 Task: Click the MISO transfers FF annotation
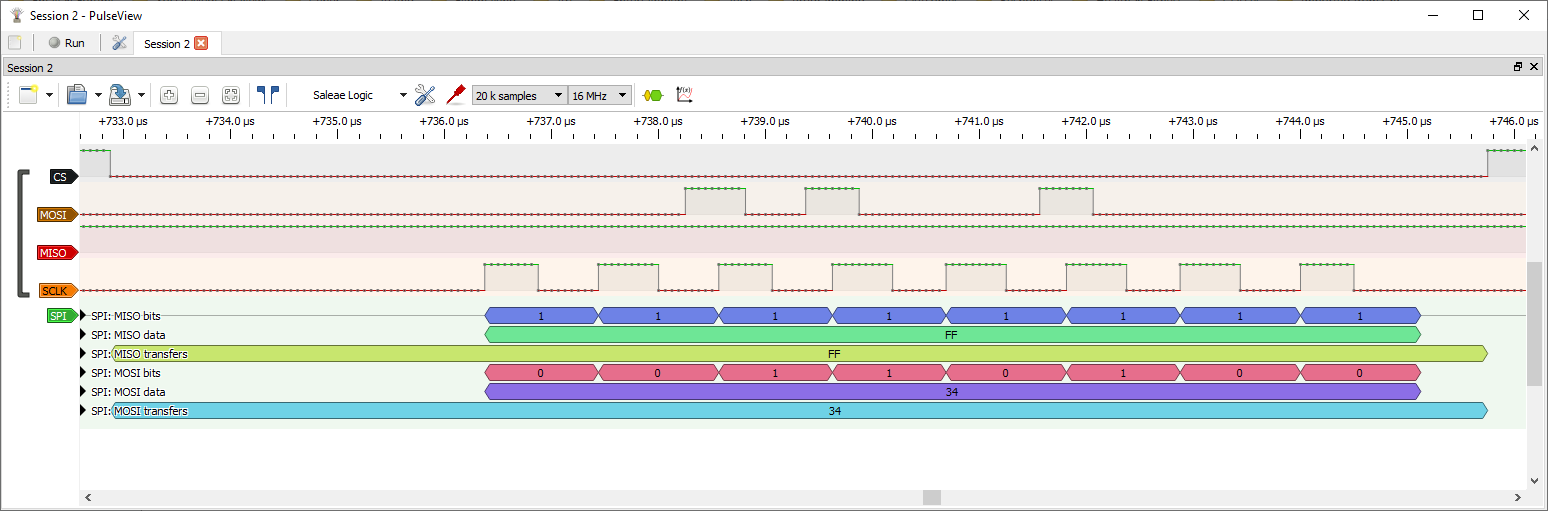pyautogui.click(x=800, y=354)
